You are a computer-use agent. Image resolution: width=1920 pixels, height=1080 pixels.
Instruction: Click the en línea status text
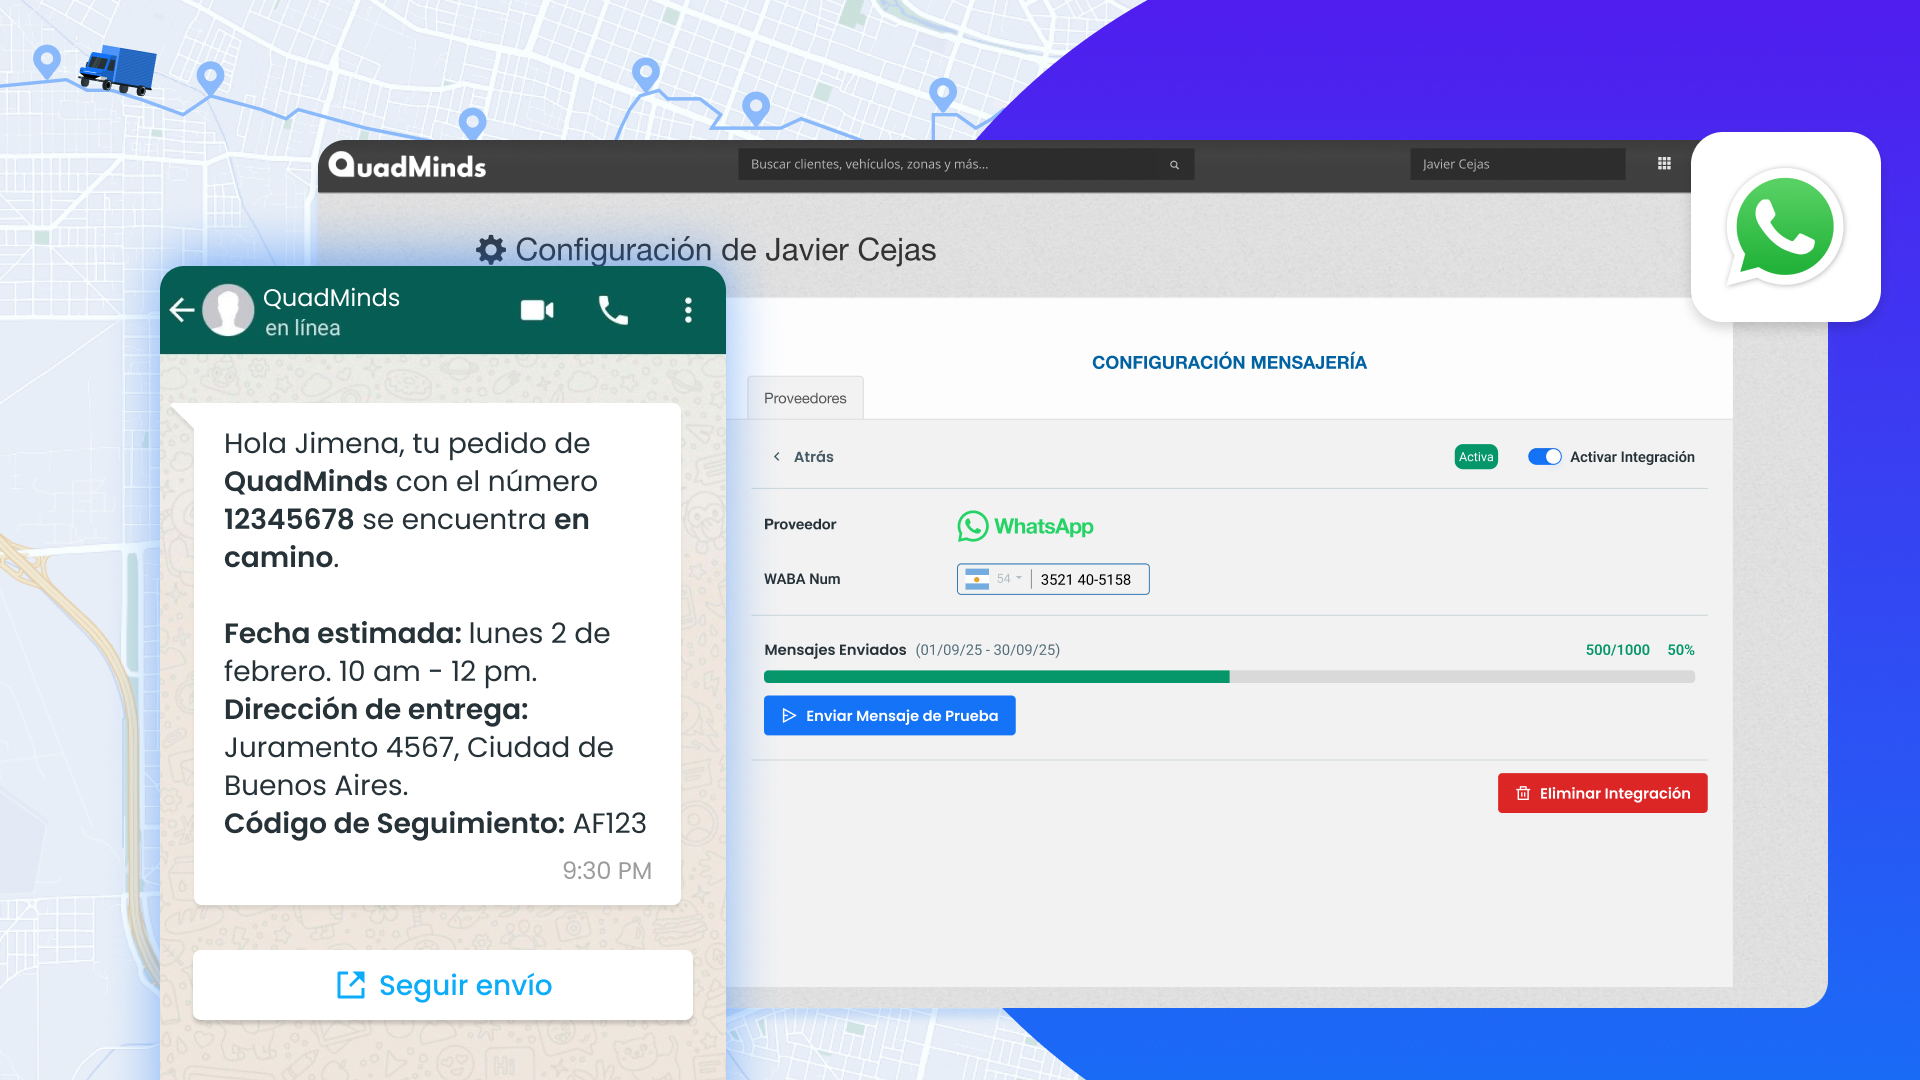point(303,328)
